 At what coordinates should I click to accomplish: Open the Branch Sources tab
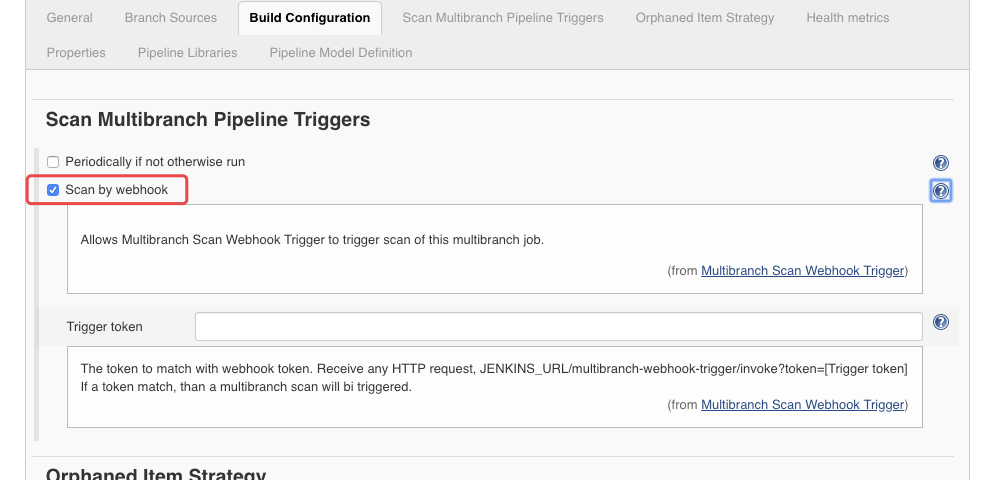point(171,18)
